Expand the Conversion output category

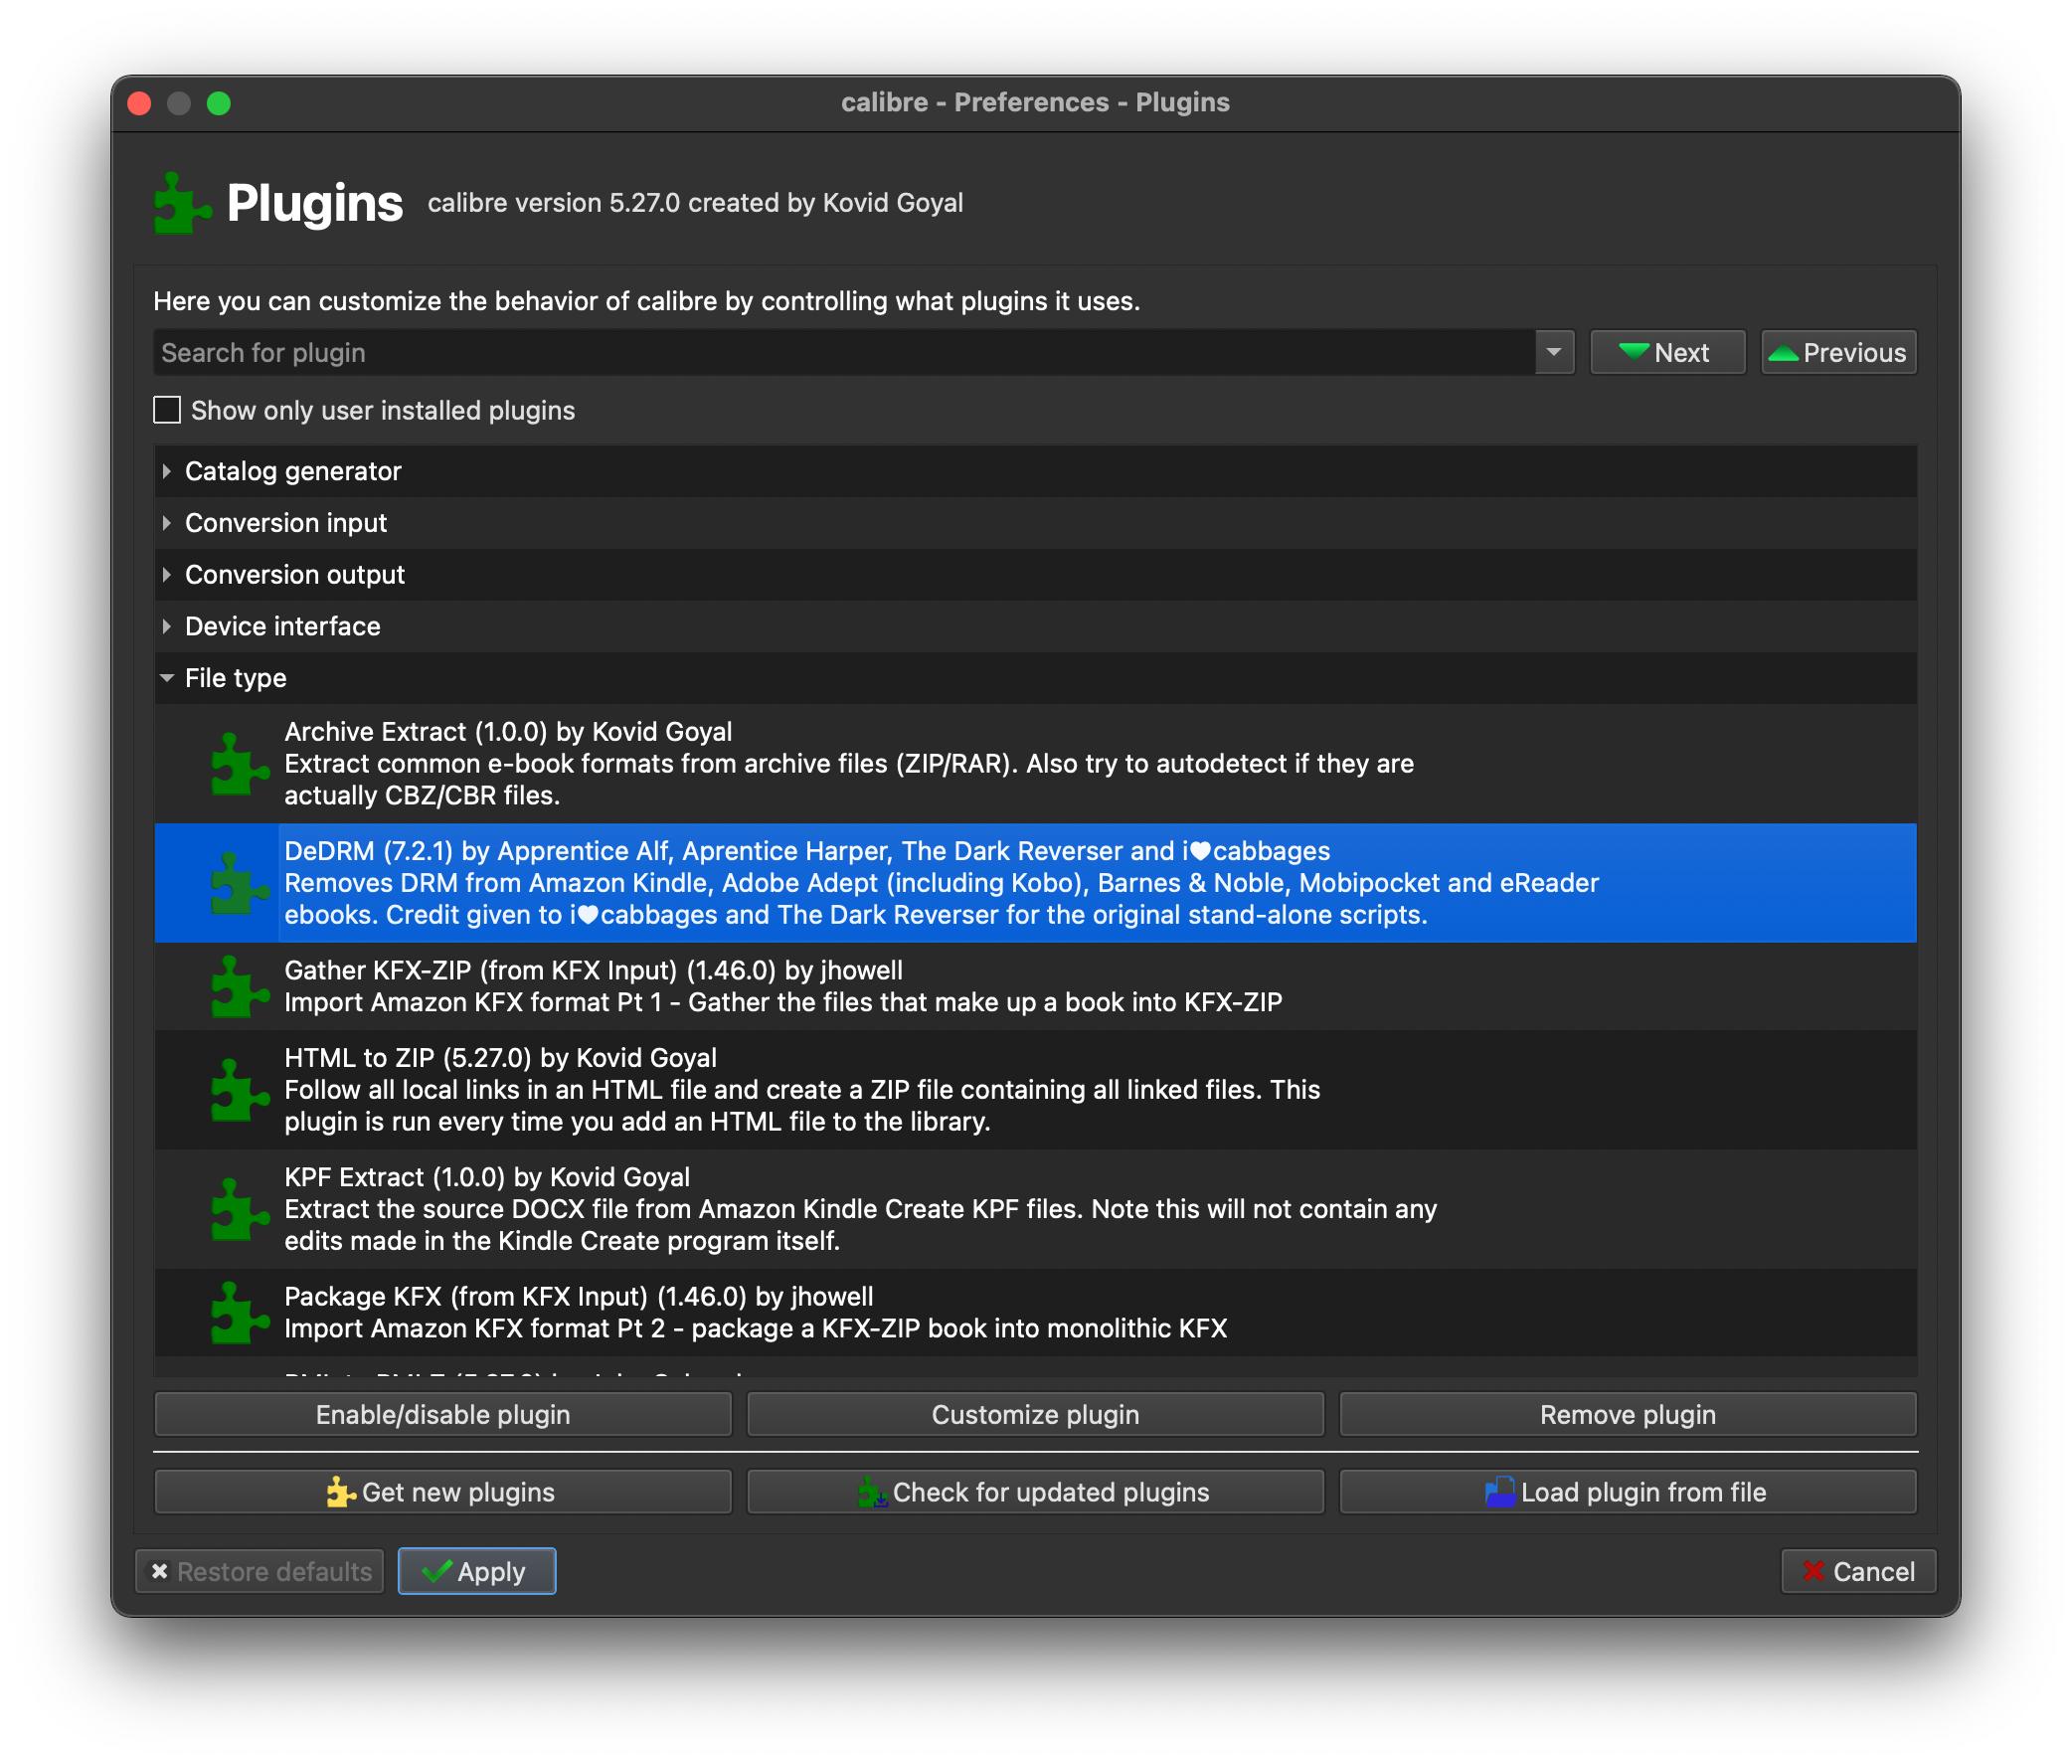click(166, 575)
